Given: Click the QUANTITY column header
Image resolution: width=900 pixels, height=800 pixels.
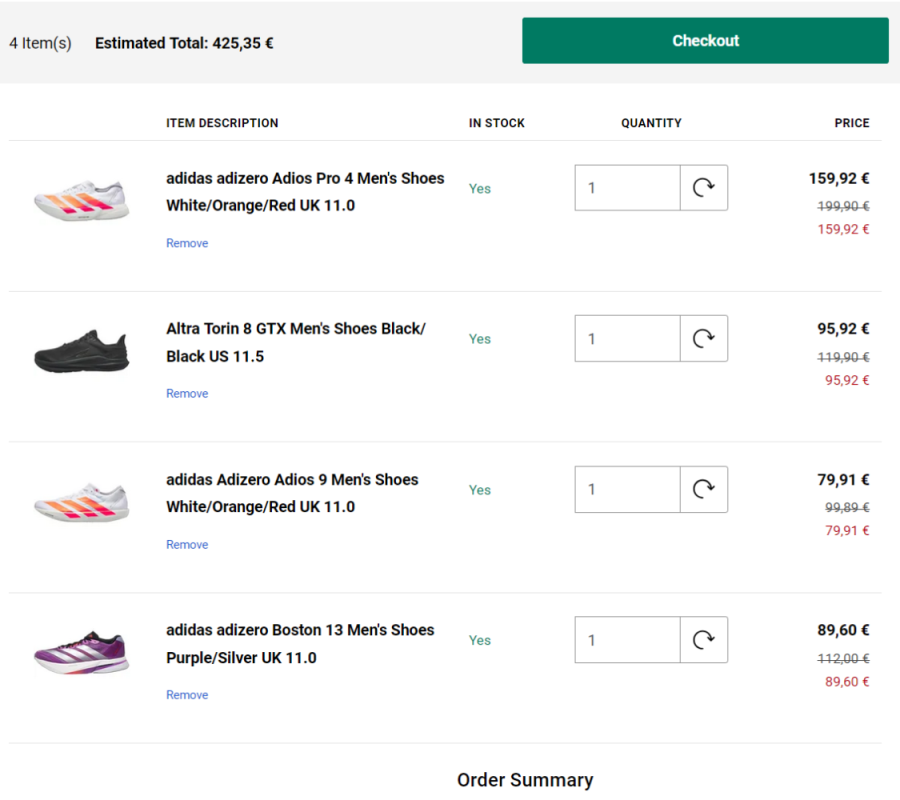Looking at the screenshot, I should click(651, 123).
